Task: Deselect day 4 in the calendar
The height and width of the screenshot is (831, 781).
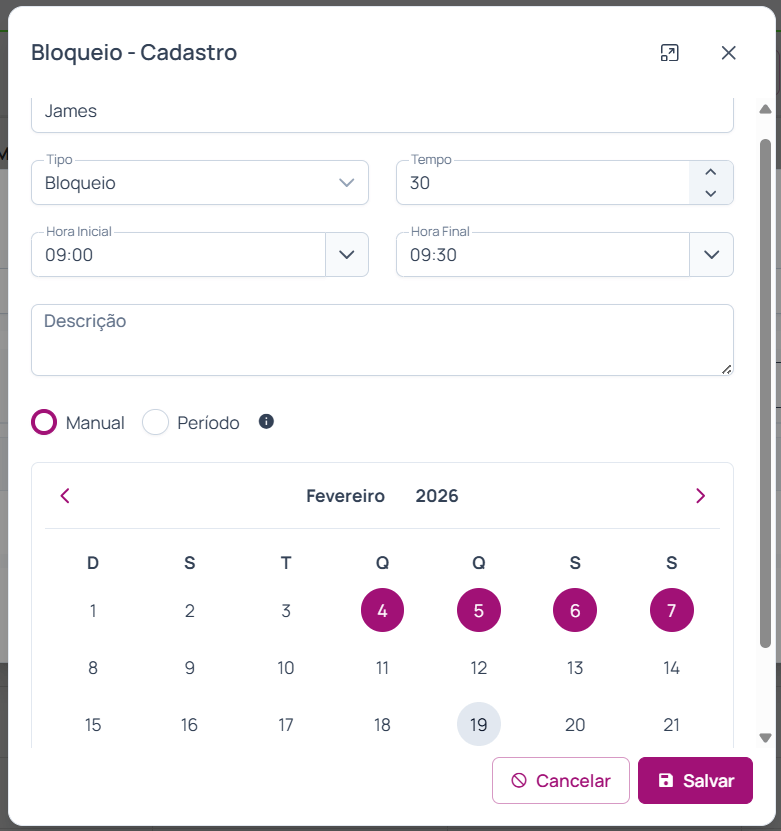Action: tap(382, 610)
